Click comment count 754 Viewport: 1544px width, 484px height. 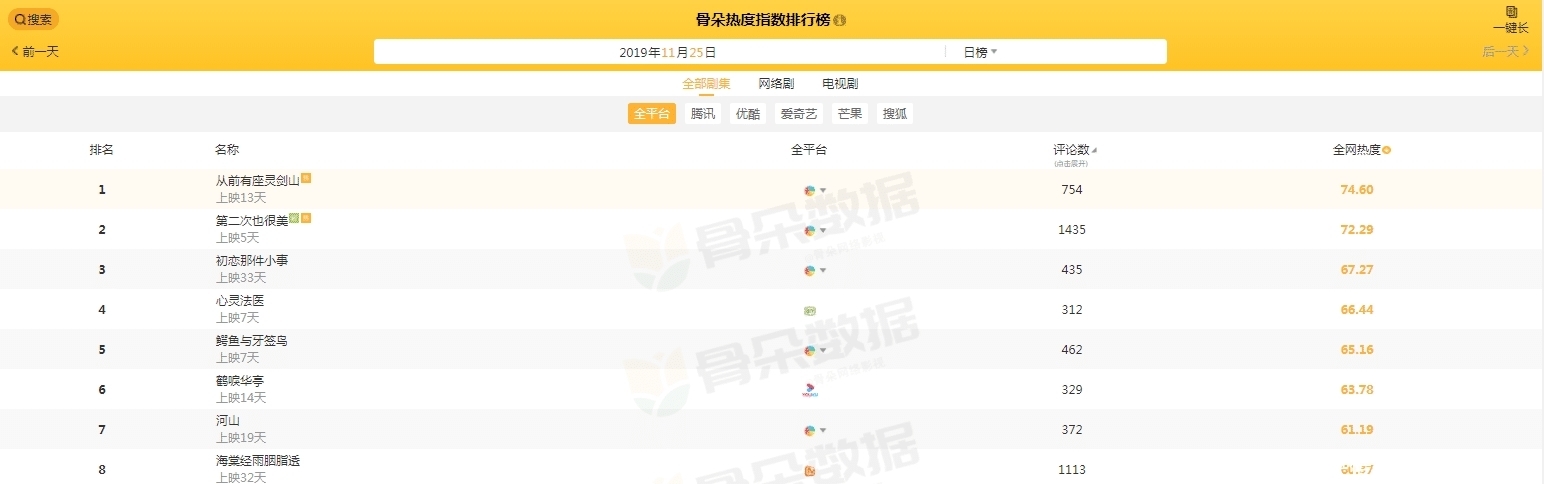click(1072, 190)
